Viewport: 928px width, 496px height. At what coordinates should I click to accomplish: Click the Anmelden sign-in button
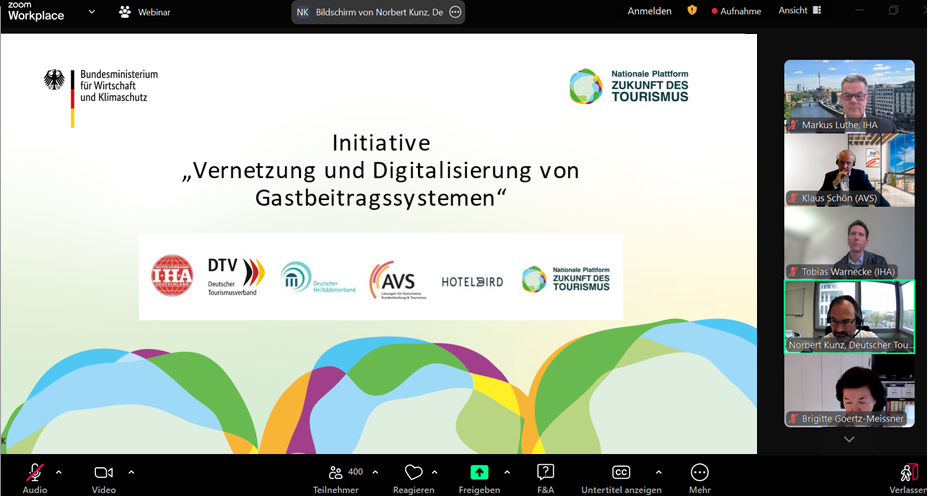click(649, 11)
